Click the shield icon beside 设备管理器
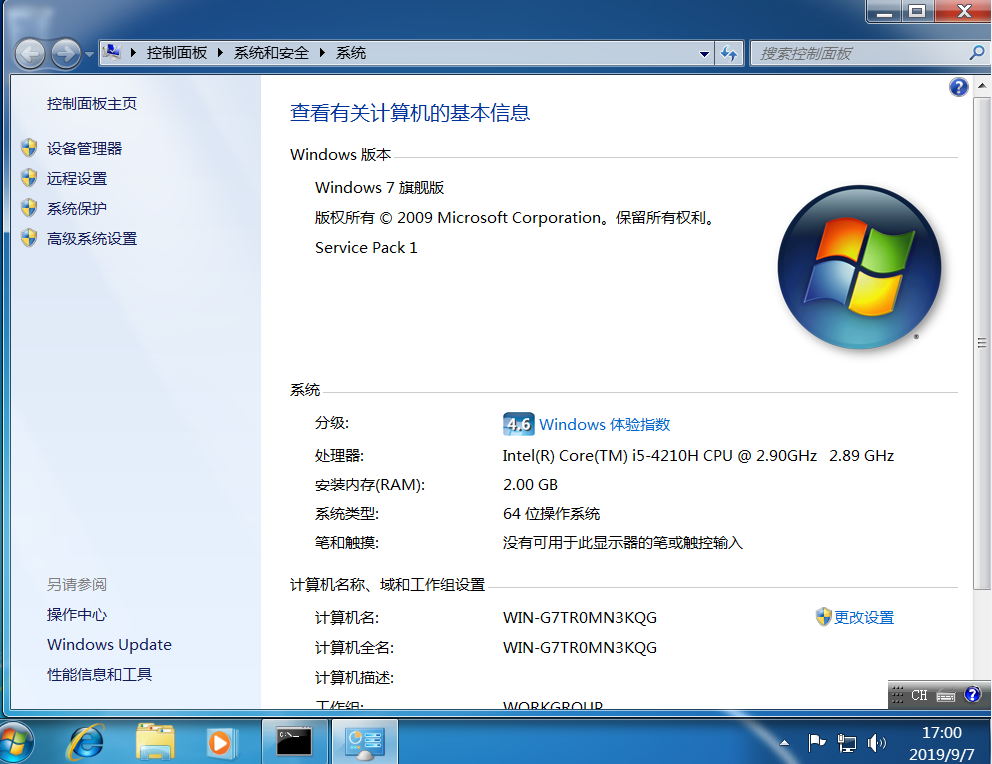The height and width of the screenshot is (764, 992). [28, 148]
